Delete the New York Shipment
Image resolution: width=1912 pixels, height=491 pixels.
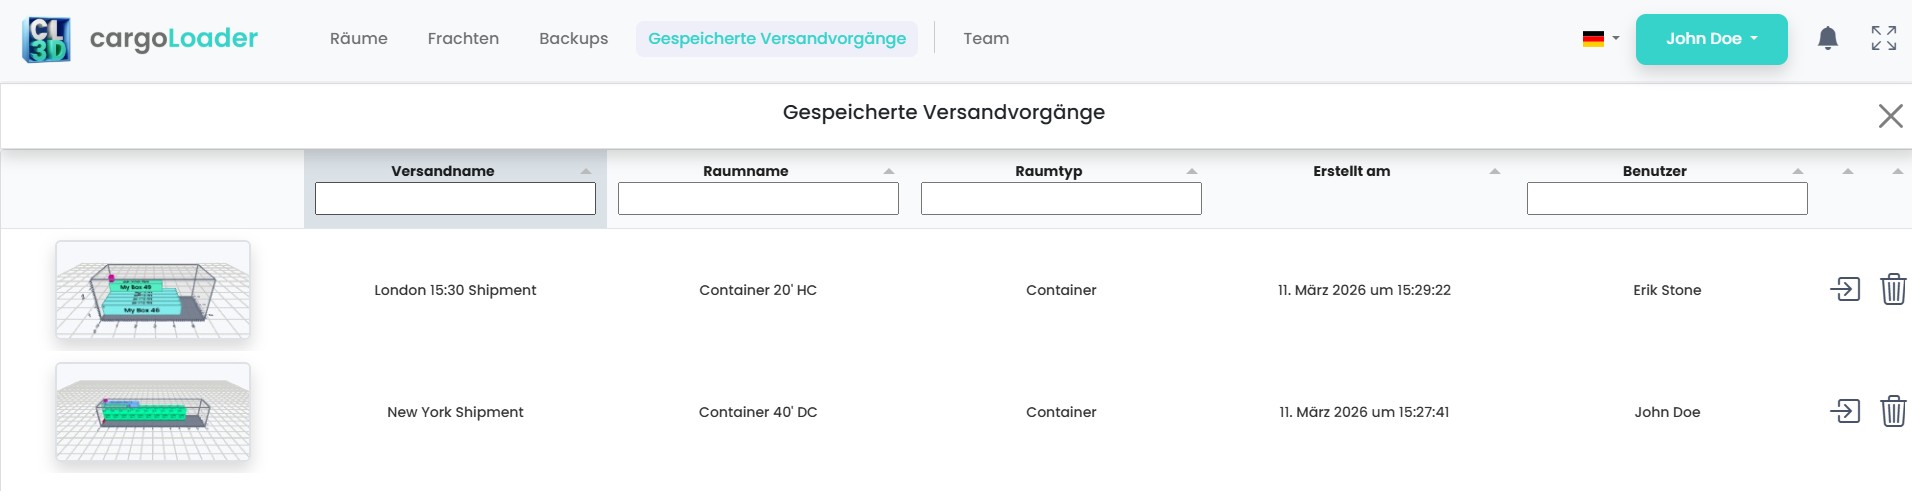click(1893, 412)
